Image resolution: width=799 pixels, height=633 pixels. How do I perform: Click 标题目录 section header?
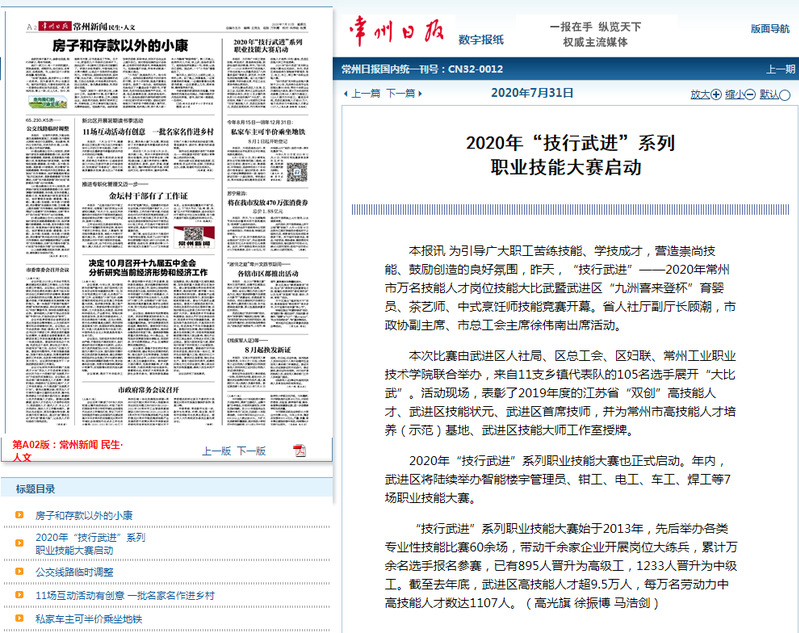click(x=35, y=489)
